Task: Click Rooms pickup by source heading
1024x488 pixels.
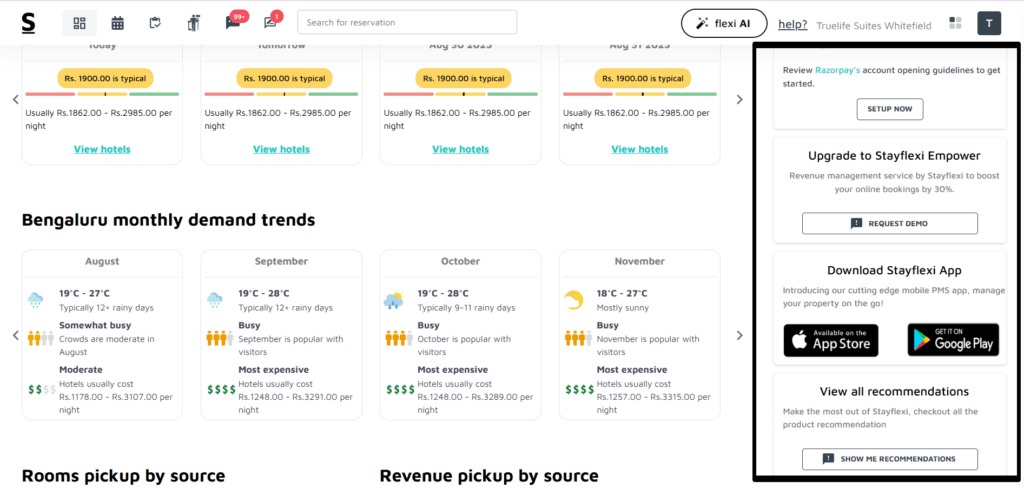Action: tap(123, 476)
